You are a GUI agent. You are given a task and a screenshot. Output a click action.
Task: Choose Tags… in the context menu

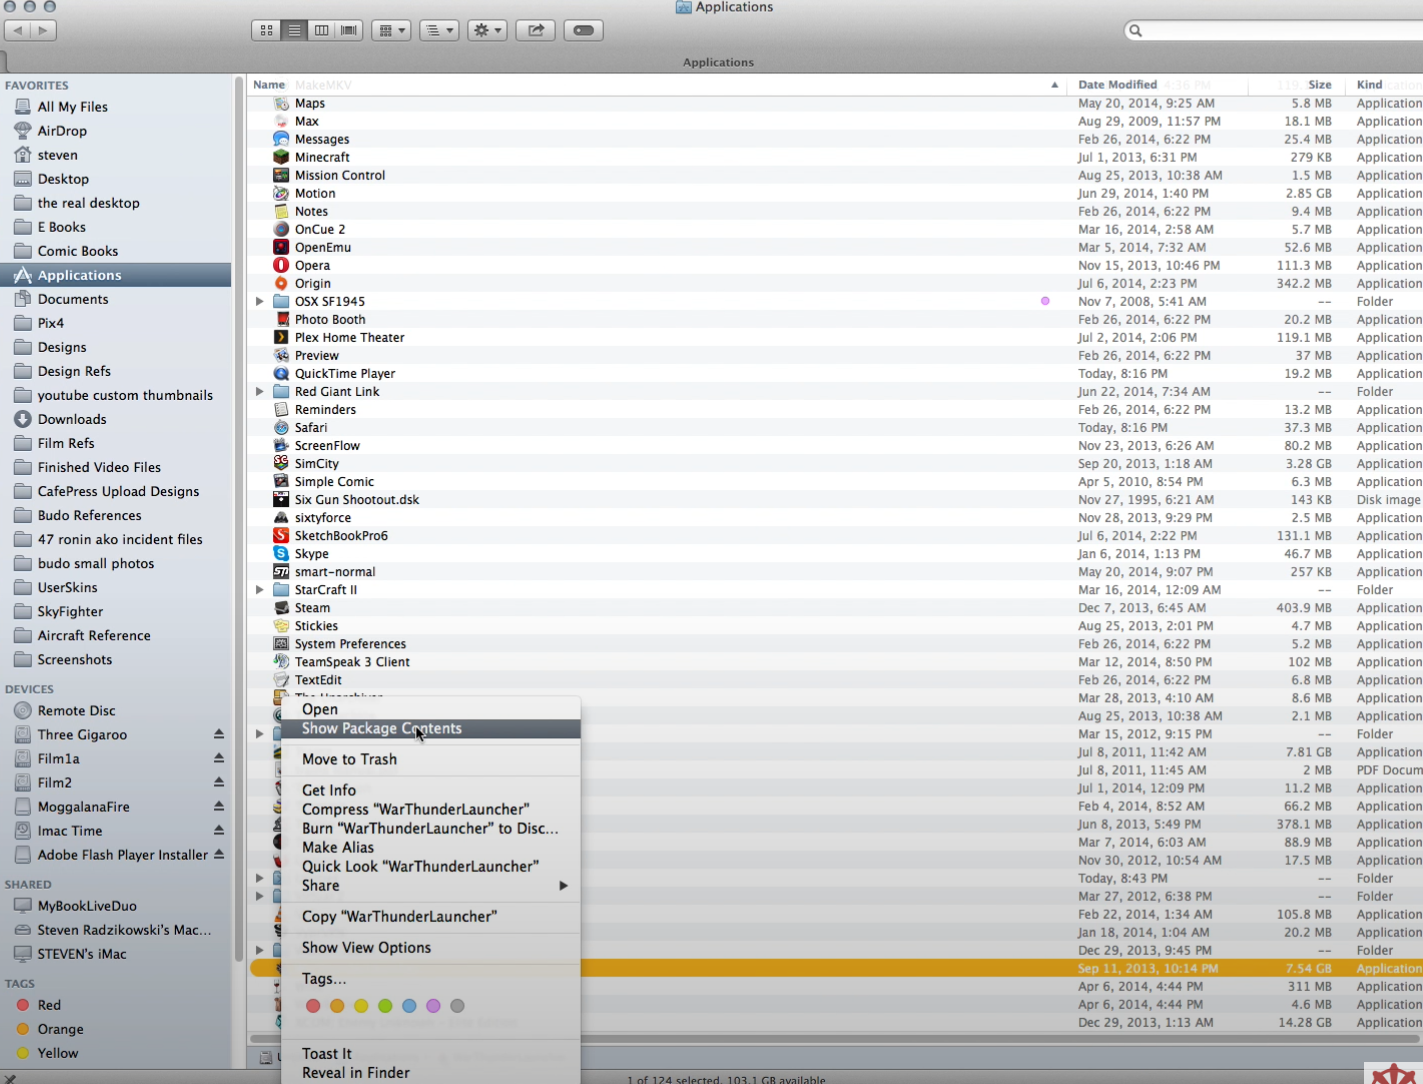[430, 978]
